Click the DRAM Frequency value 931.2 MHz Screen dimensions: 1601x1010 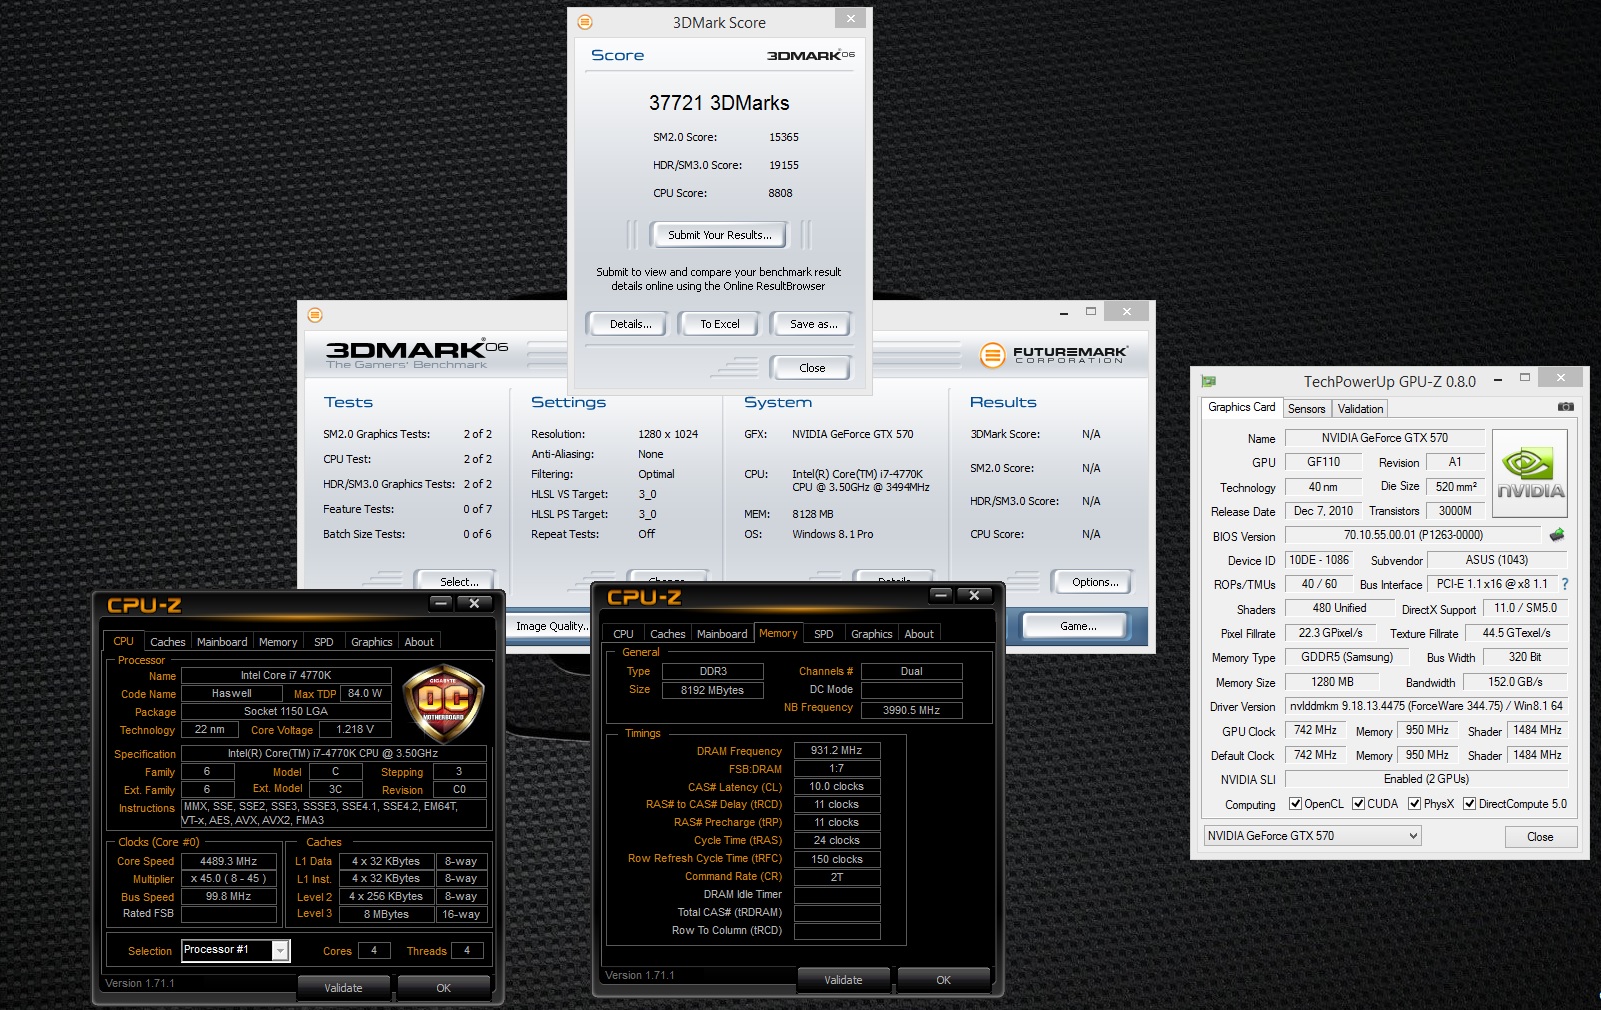(x=837, y=750)
